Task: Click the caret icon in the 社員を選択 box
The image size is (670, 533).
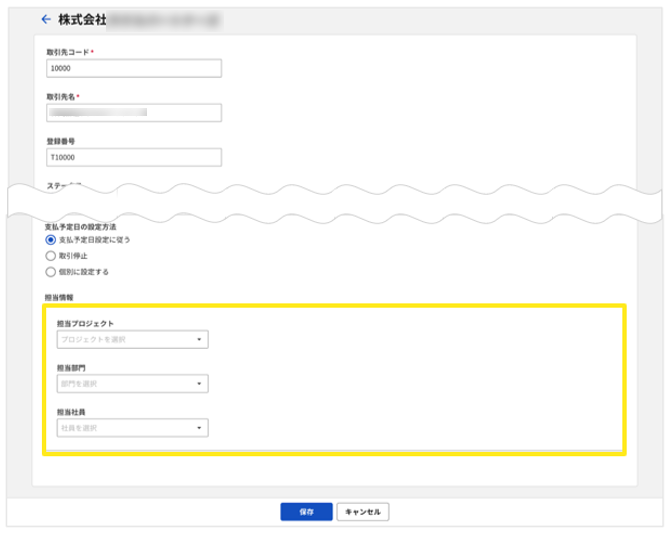Action: tap(199, 429)
